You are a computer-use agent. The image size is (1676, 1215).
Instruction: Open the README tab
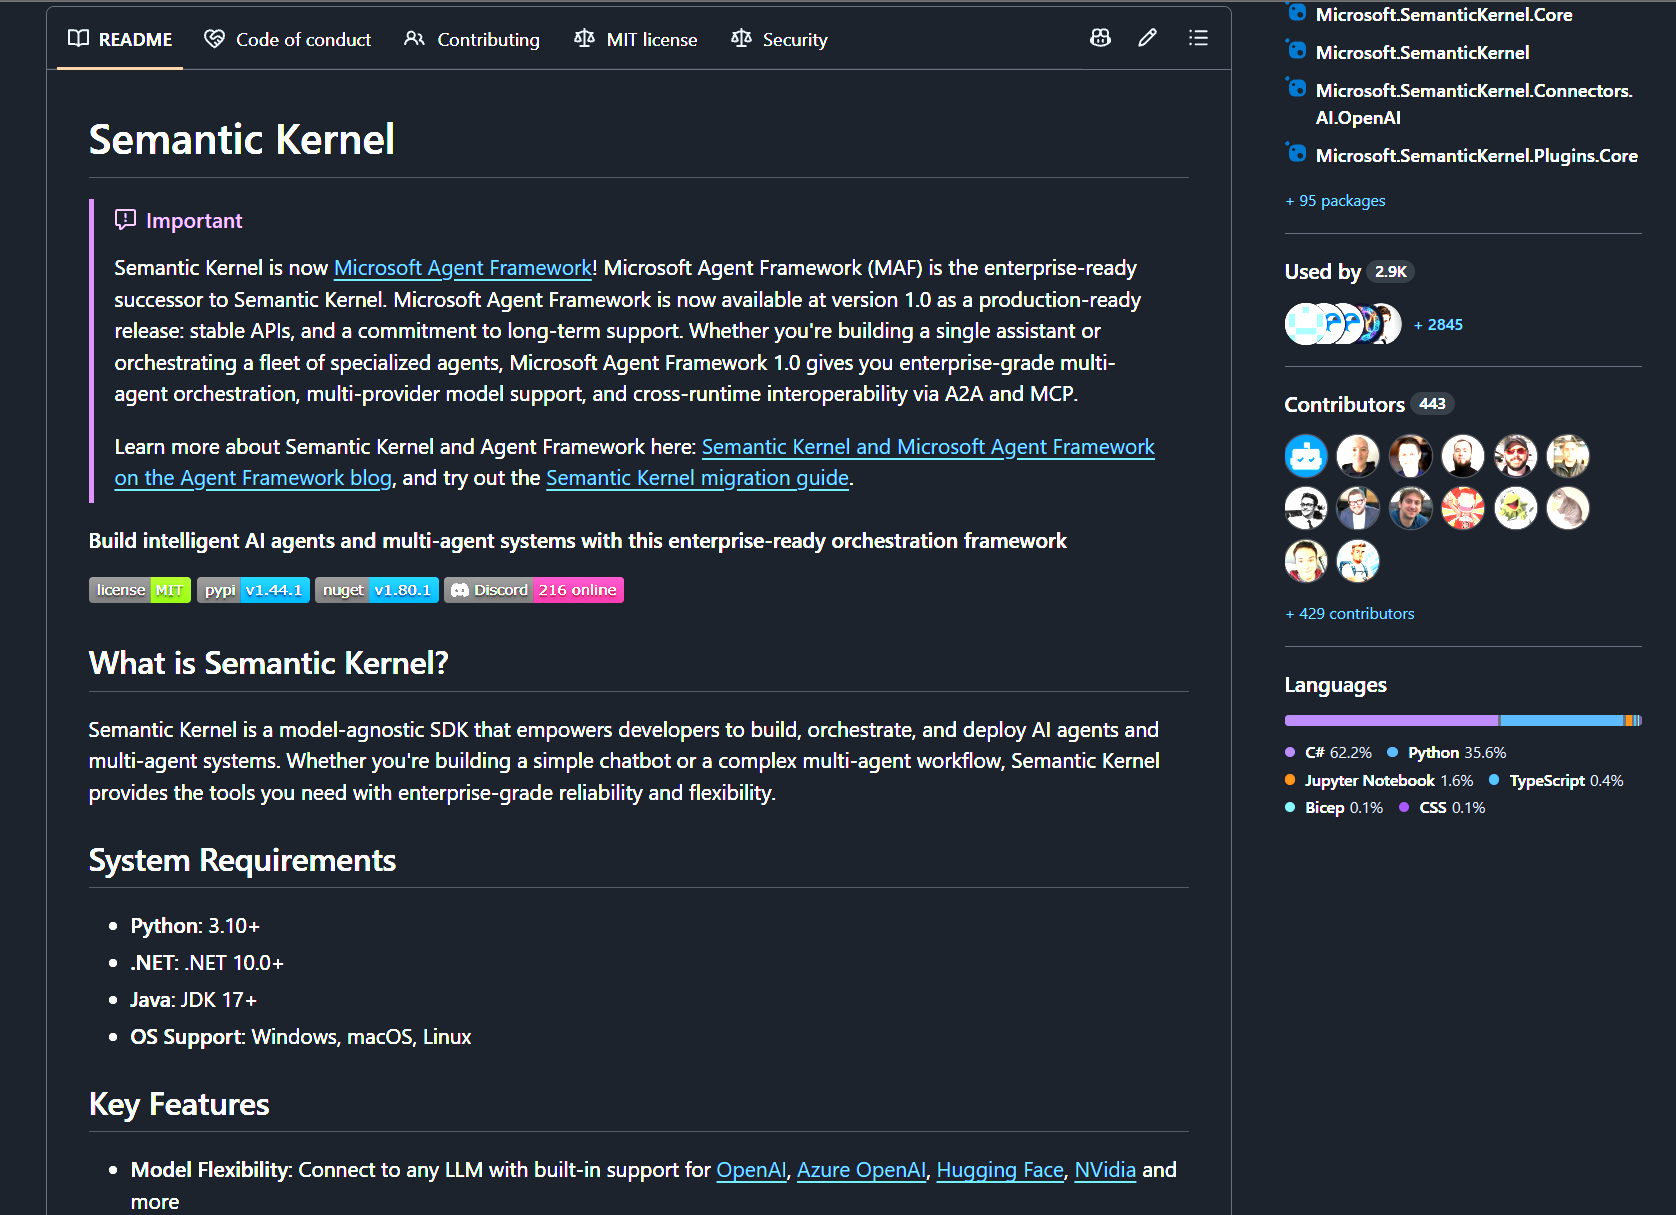120,39
